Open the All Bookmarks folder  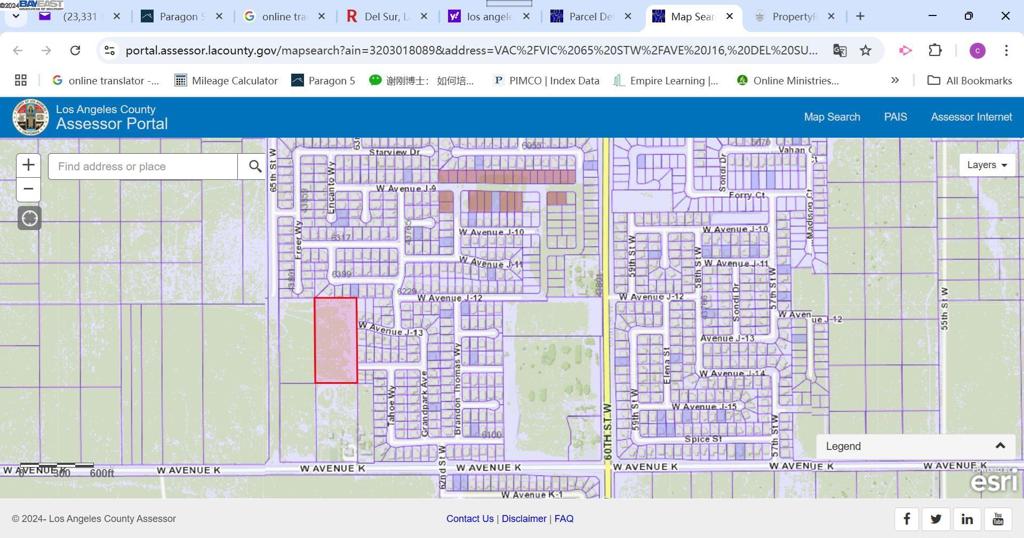coord(970,80)
